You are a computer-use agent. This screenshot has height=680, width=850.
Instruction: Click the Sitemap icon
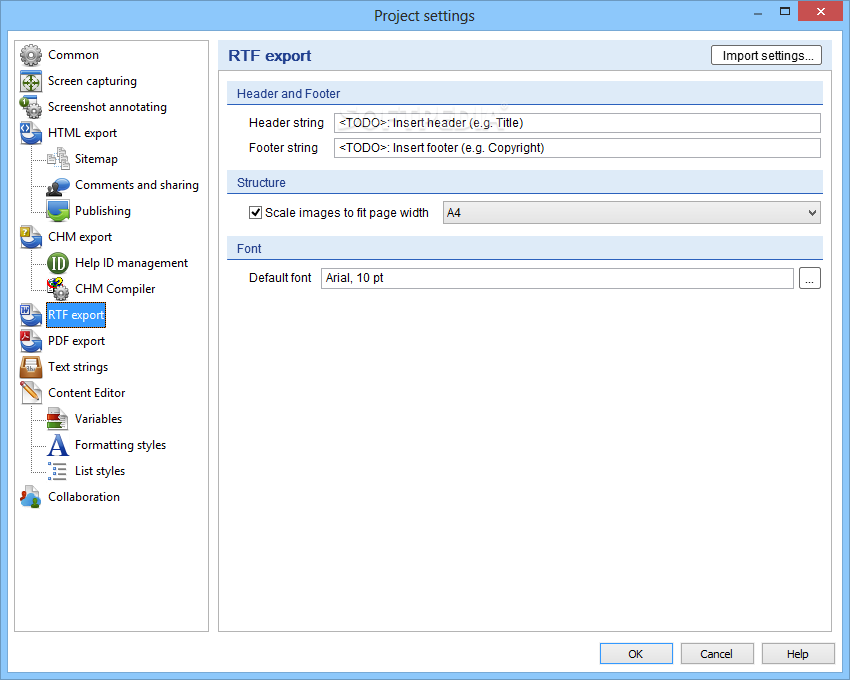pyautogui.click(x=58, y=159)
